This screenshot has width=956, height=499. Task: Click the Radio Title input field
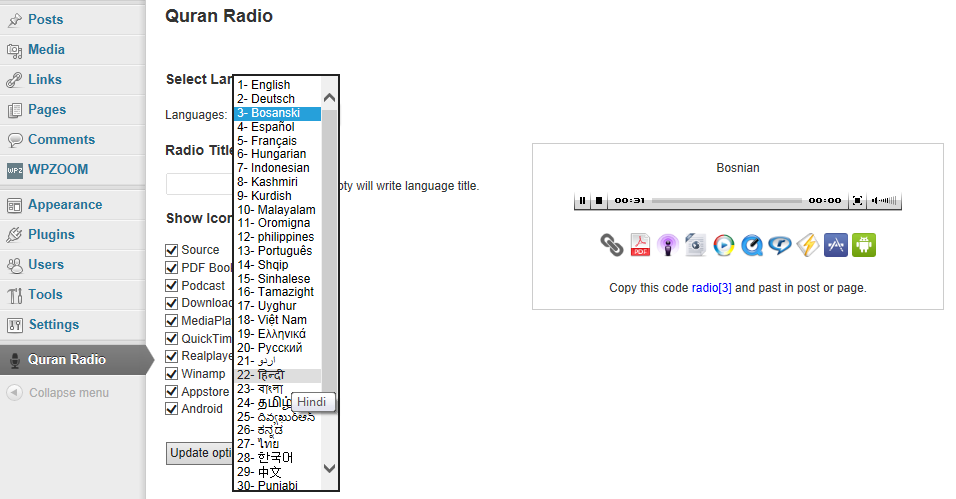tap(200, 184)
